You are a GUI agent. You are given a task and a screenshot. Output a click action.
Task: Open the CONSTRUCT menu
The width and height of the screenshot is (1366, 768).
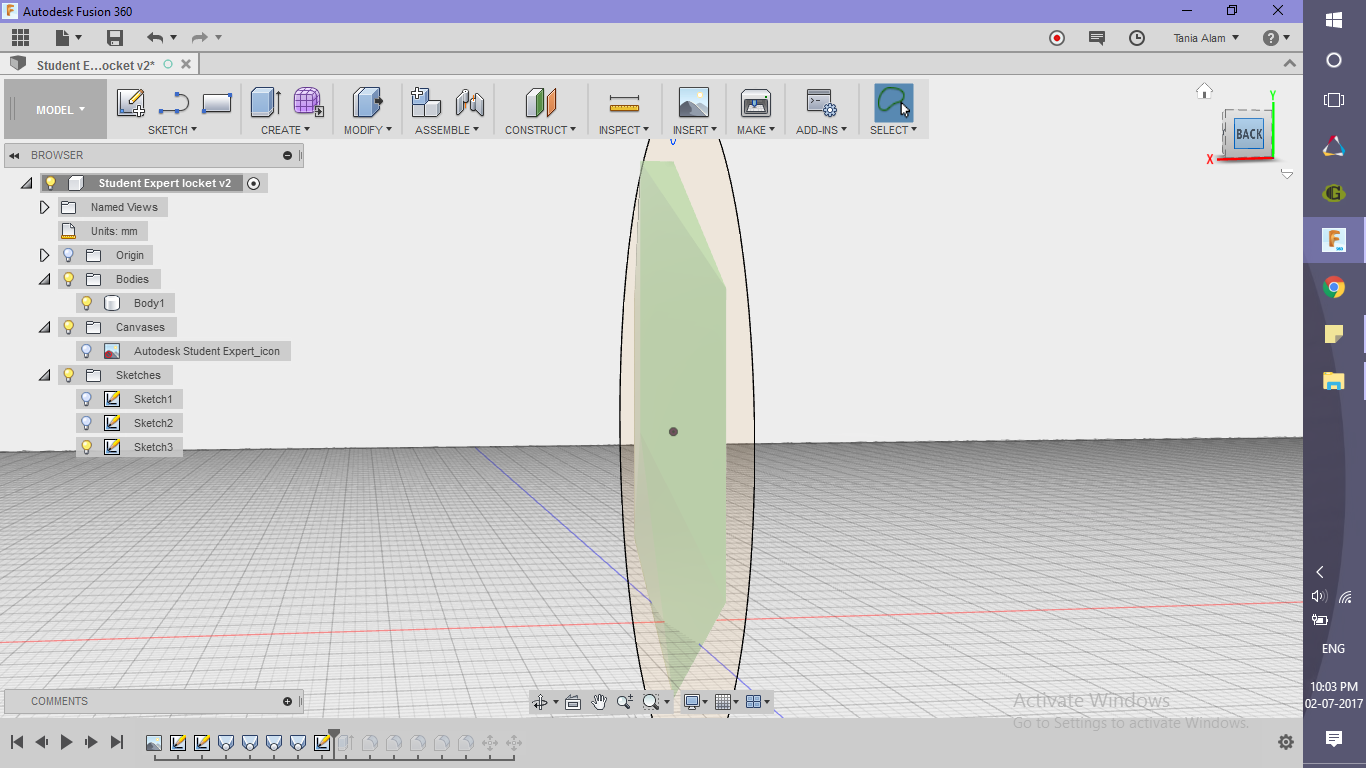tap(540, 130)
